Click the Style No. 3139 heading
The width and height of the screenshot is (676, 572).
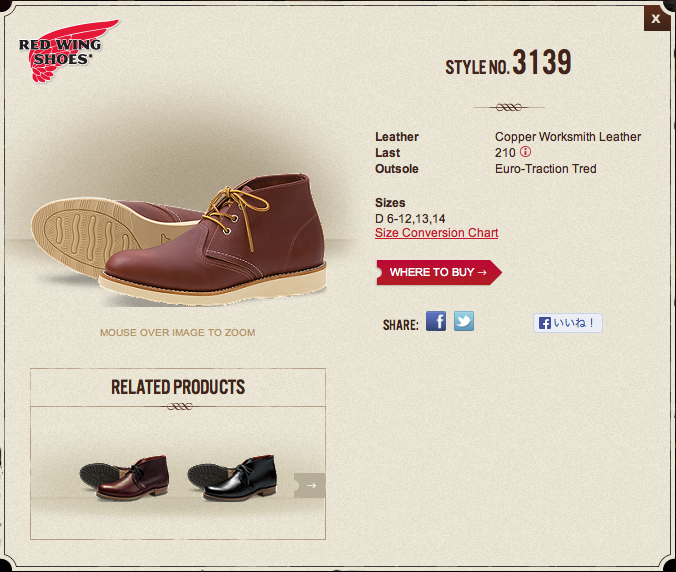(x=508, y=64)
